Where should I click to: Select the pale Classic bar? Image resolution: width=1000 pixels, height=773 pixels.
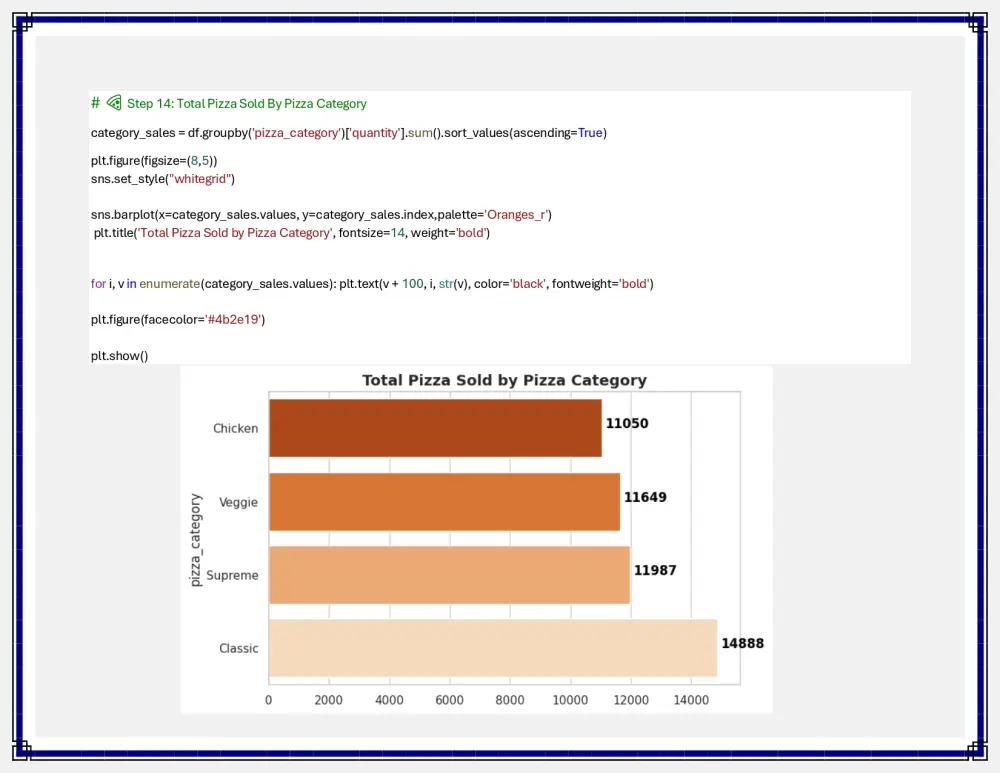(x=490, y=647)
